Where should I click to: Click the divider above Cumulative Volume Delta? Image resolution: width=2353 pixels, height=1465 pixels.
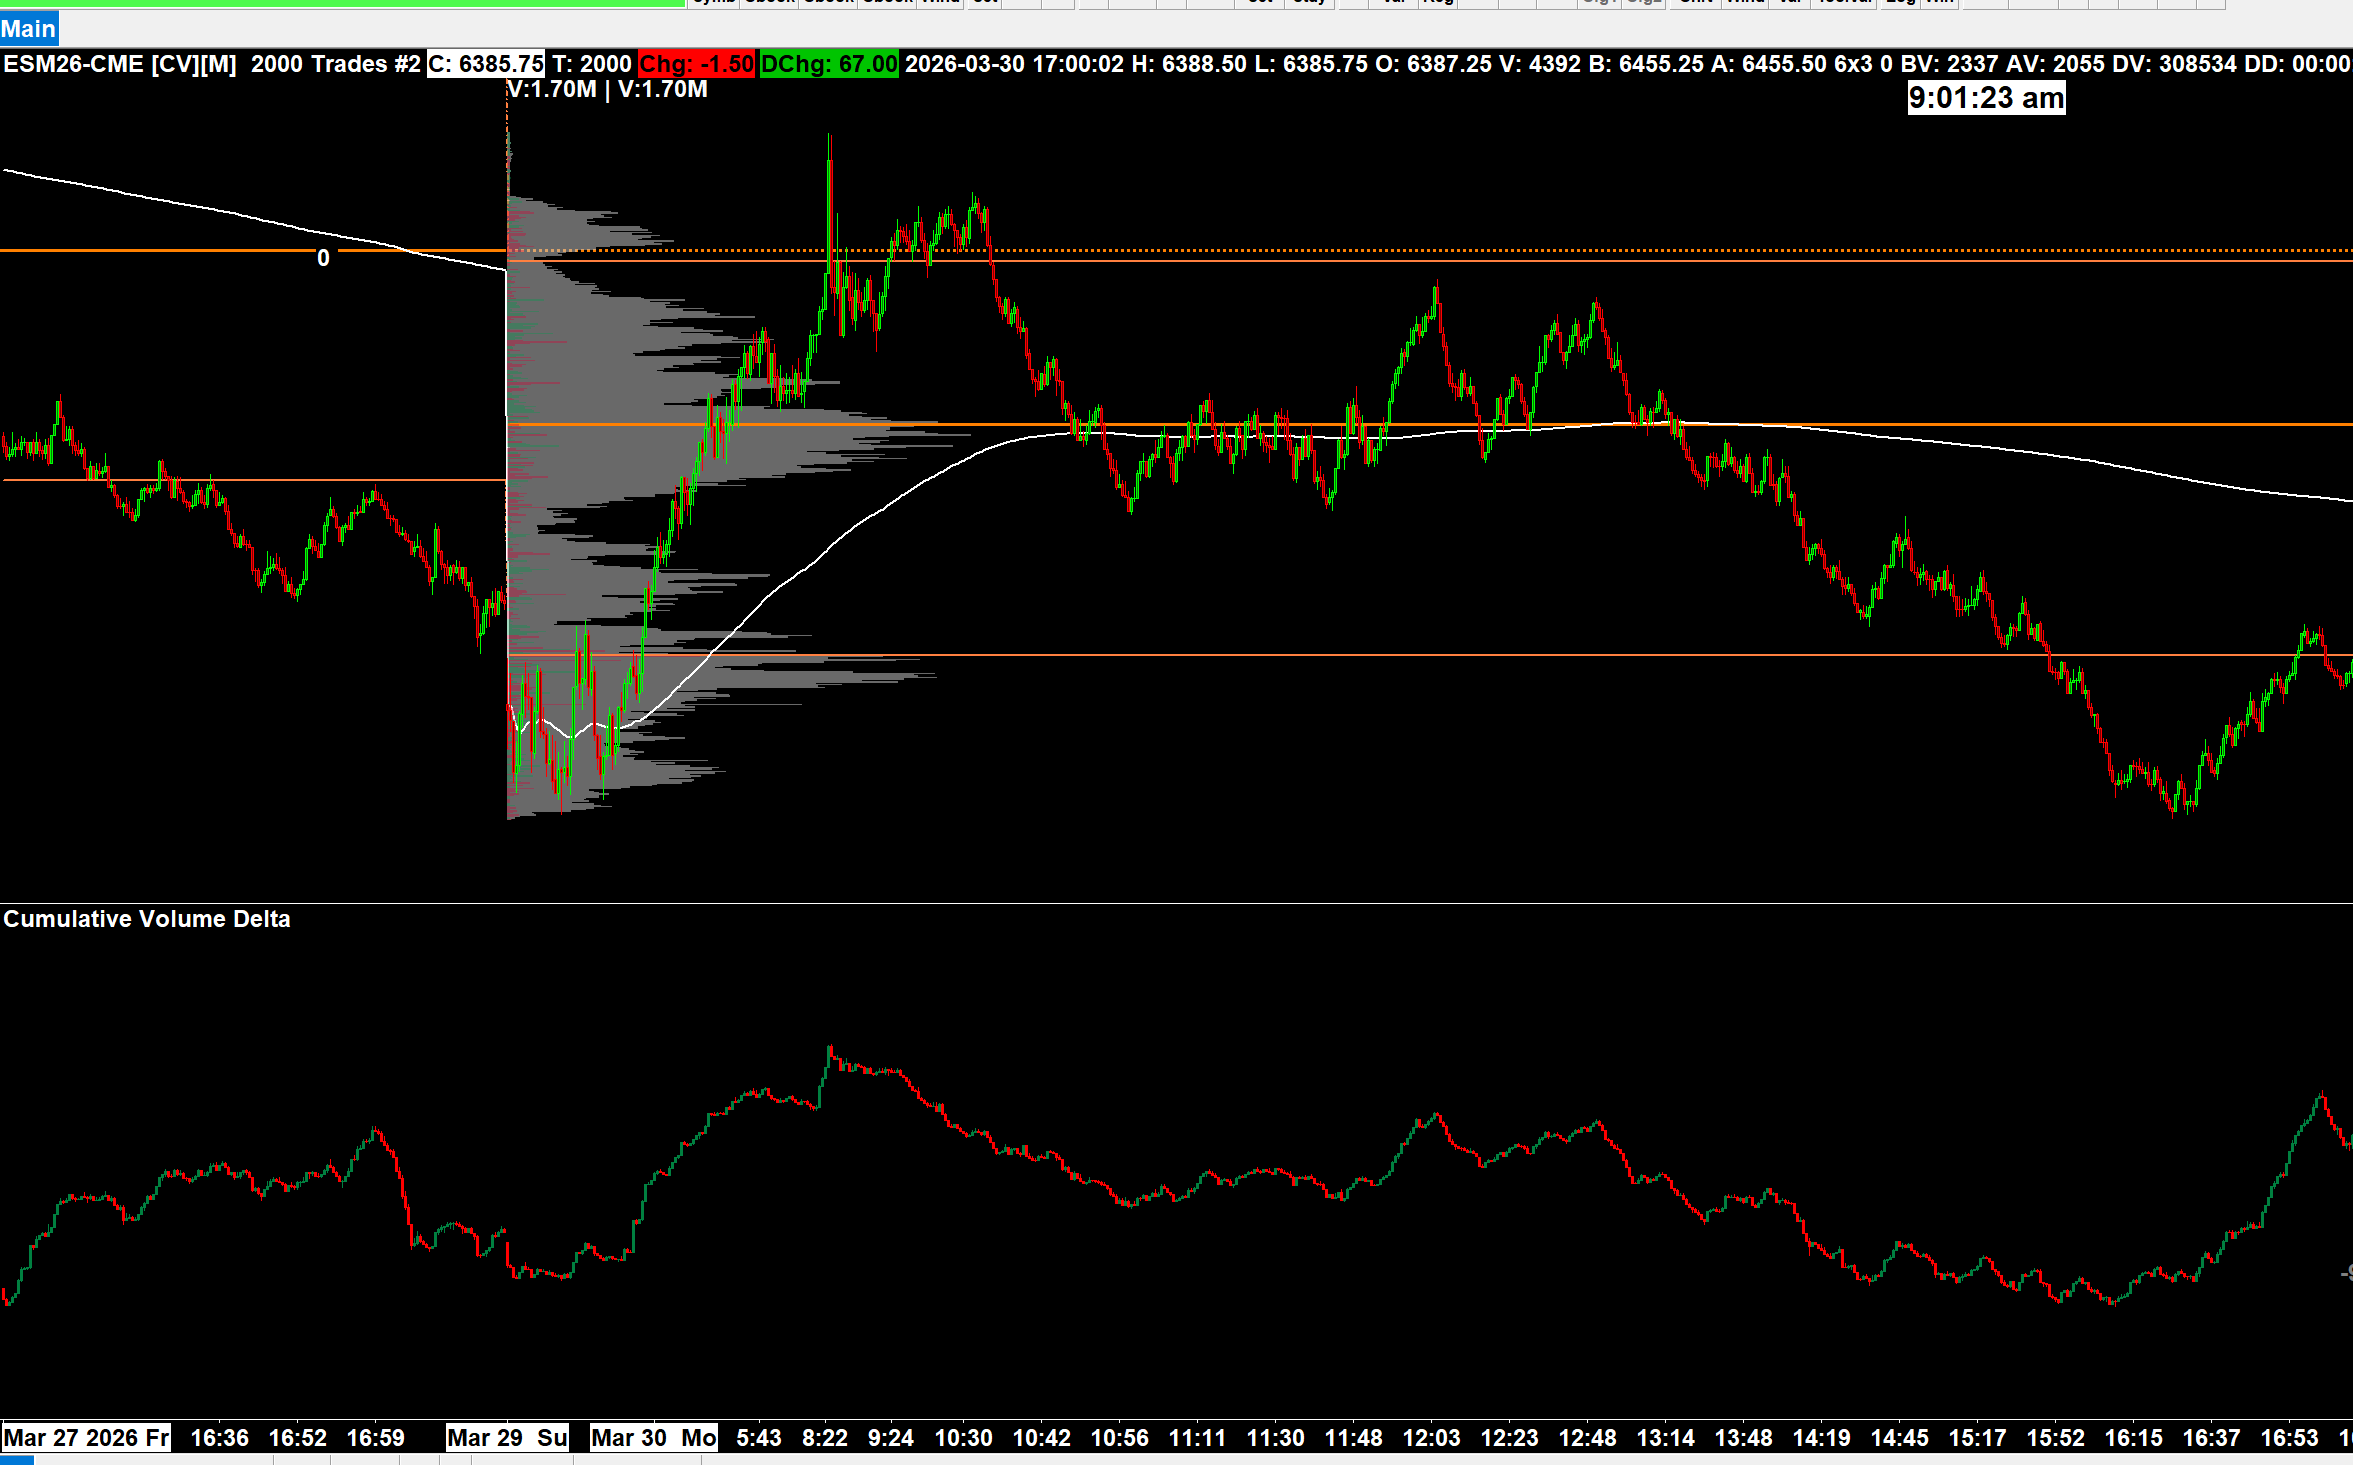pos(1176,903)
